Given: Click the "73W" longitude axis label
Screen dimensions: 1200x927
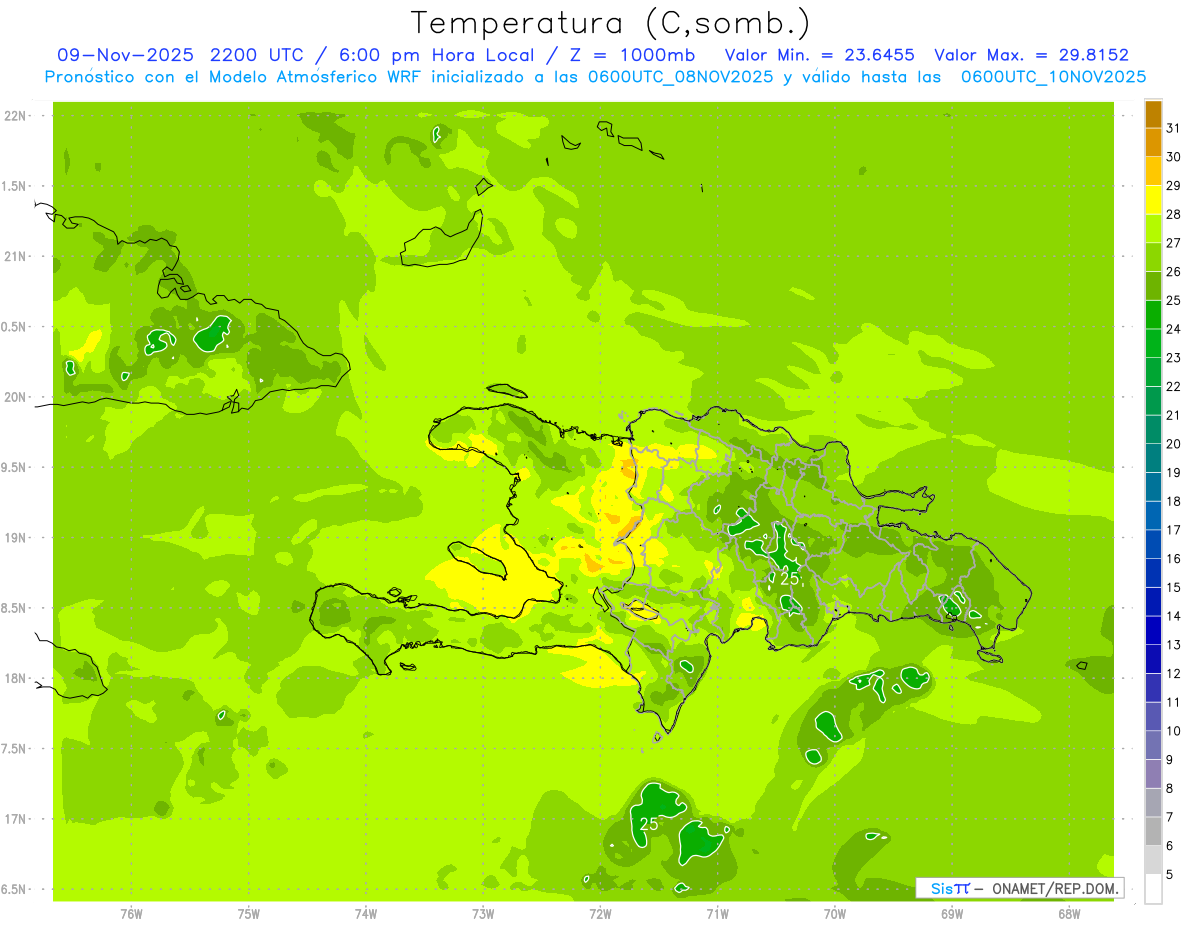Looking at the screenshot, I should click(x=483, y=913).
